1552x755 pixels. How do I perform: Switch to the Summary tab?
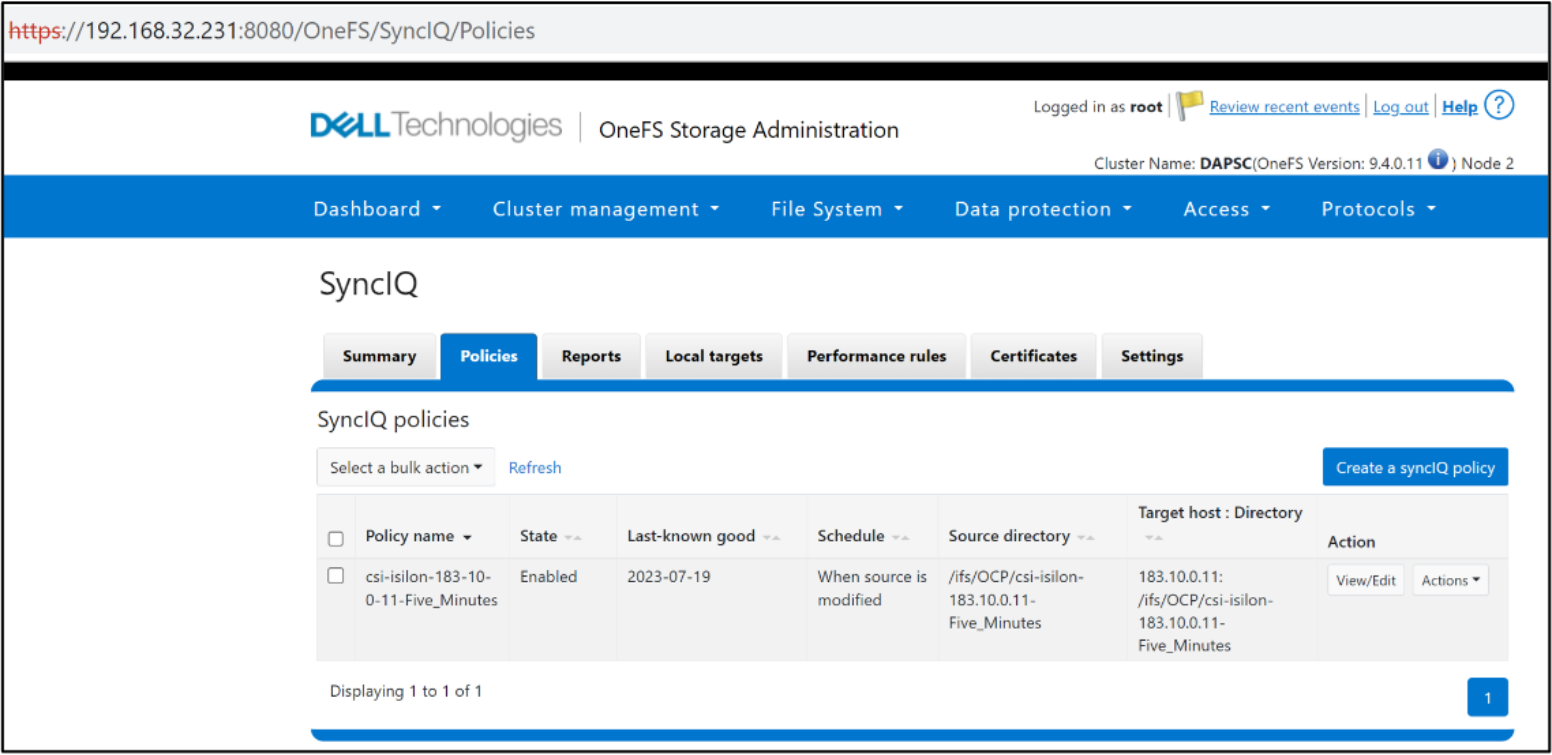[x=379, y=357]
